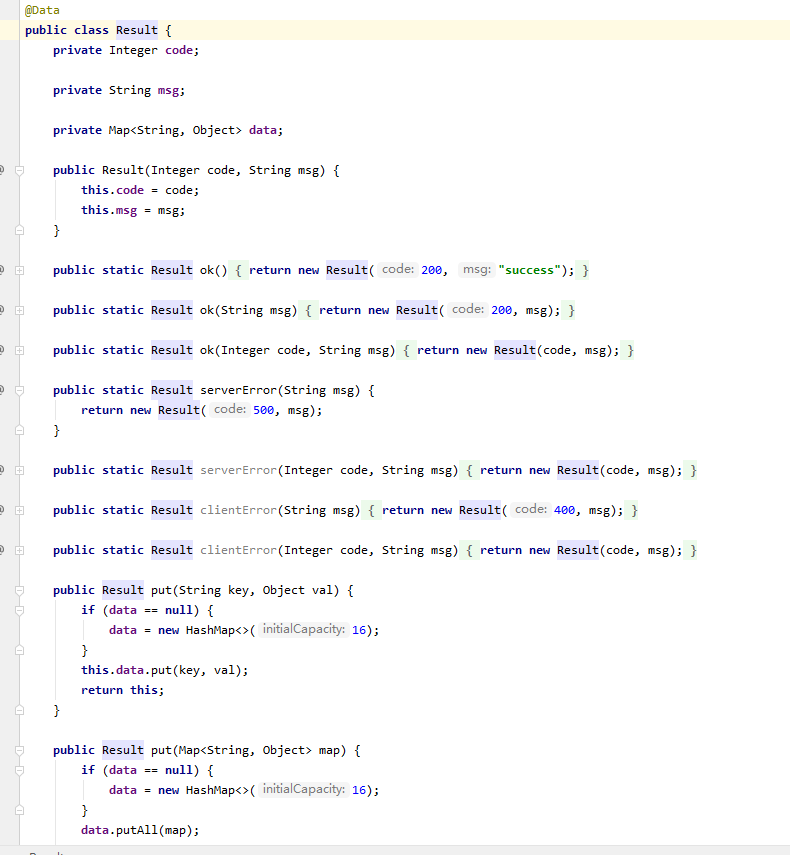Click put name in put(String key, Object val)
The width and height of the screenshot is (790, 855).
161,590
